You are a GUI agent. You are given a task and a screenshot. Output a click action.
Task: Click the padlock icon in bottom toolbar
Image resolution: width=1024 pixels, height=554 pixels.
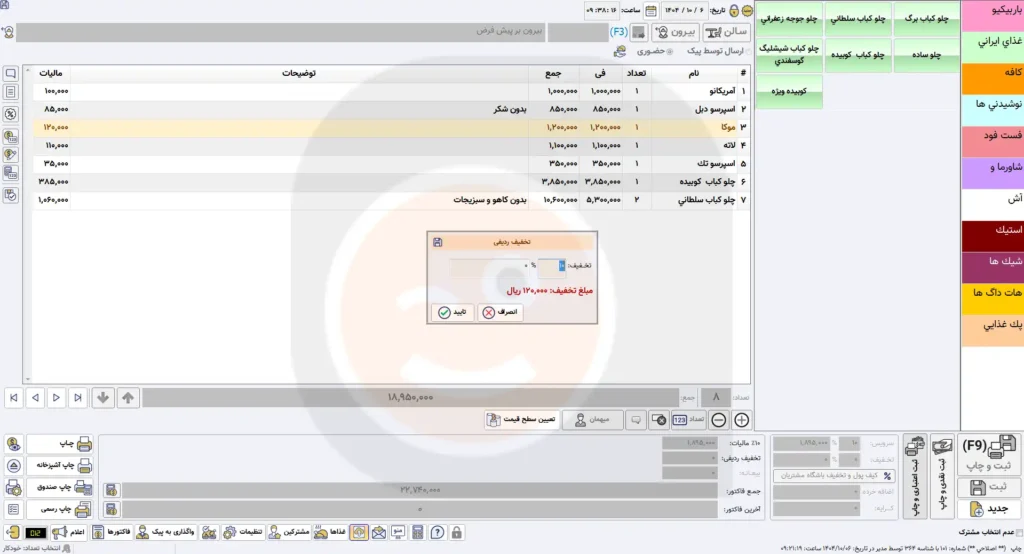point(456,533)
